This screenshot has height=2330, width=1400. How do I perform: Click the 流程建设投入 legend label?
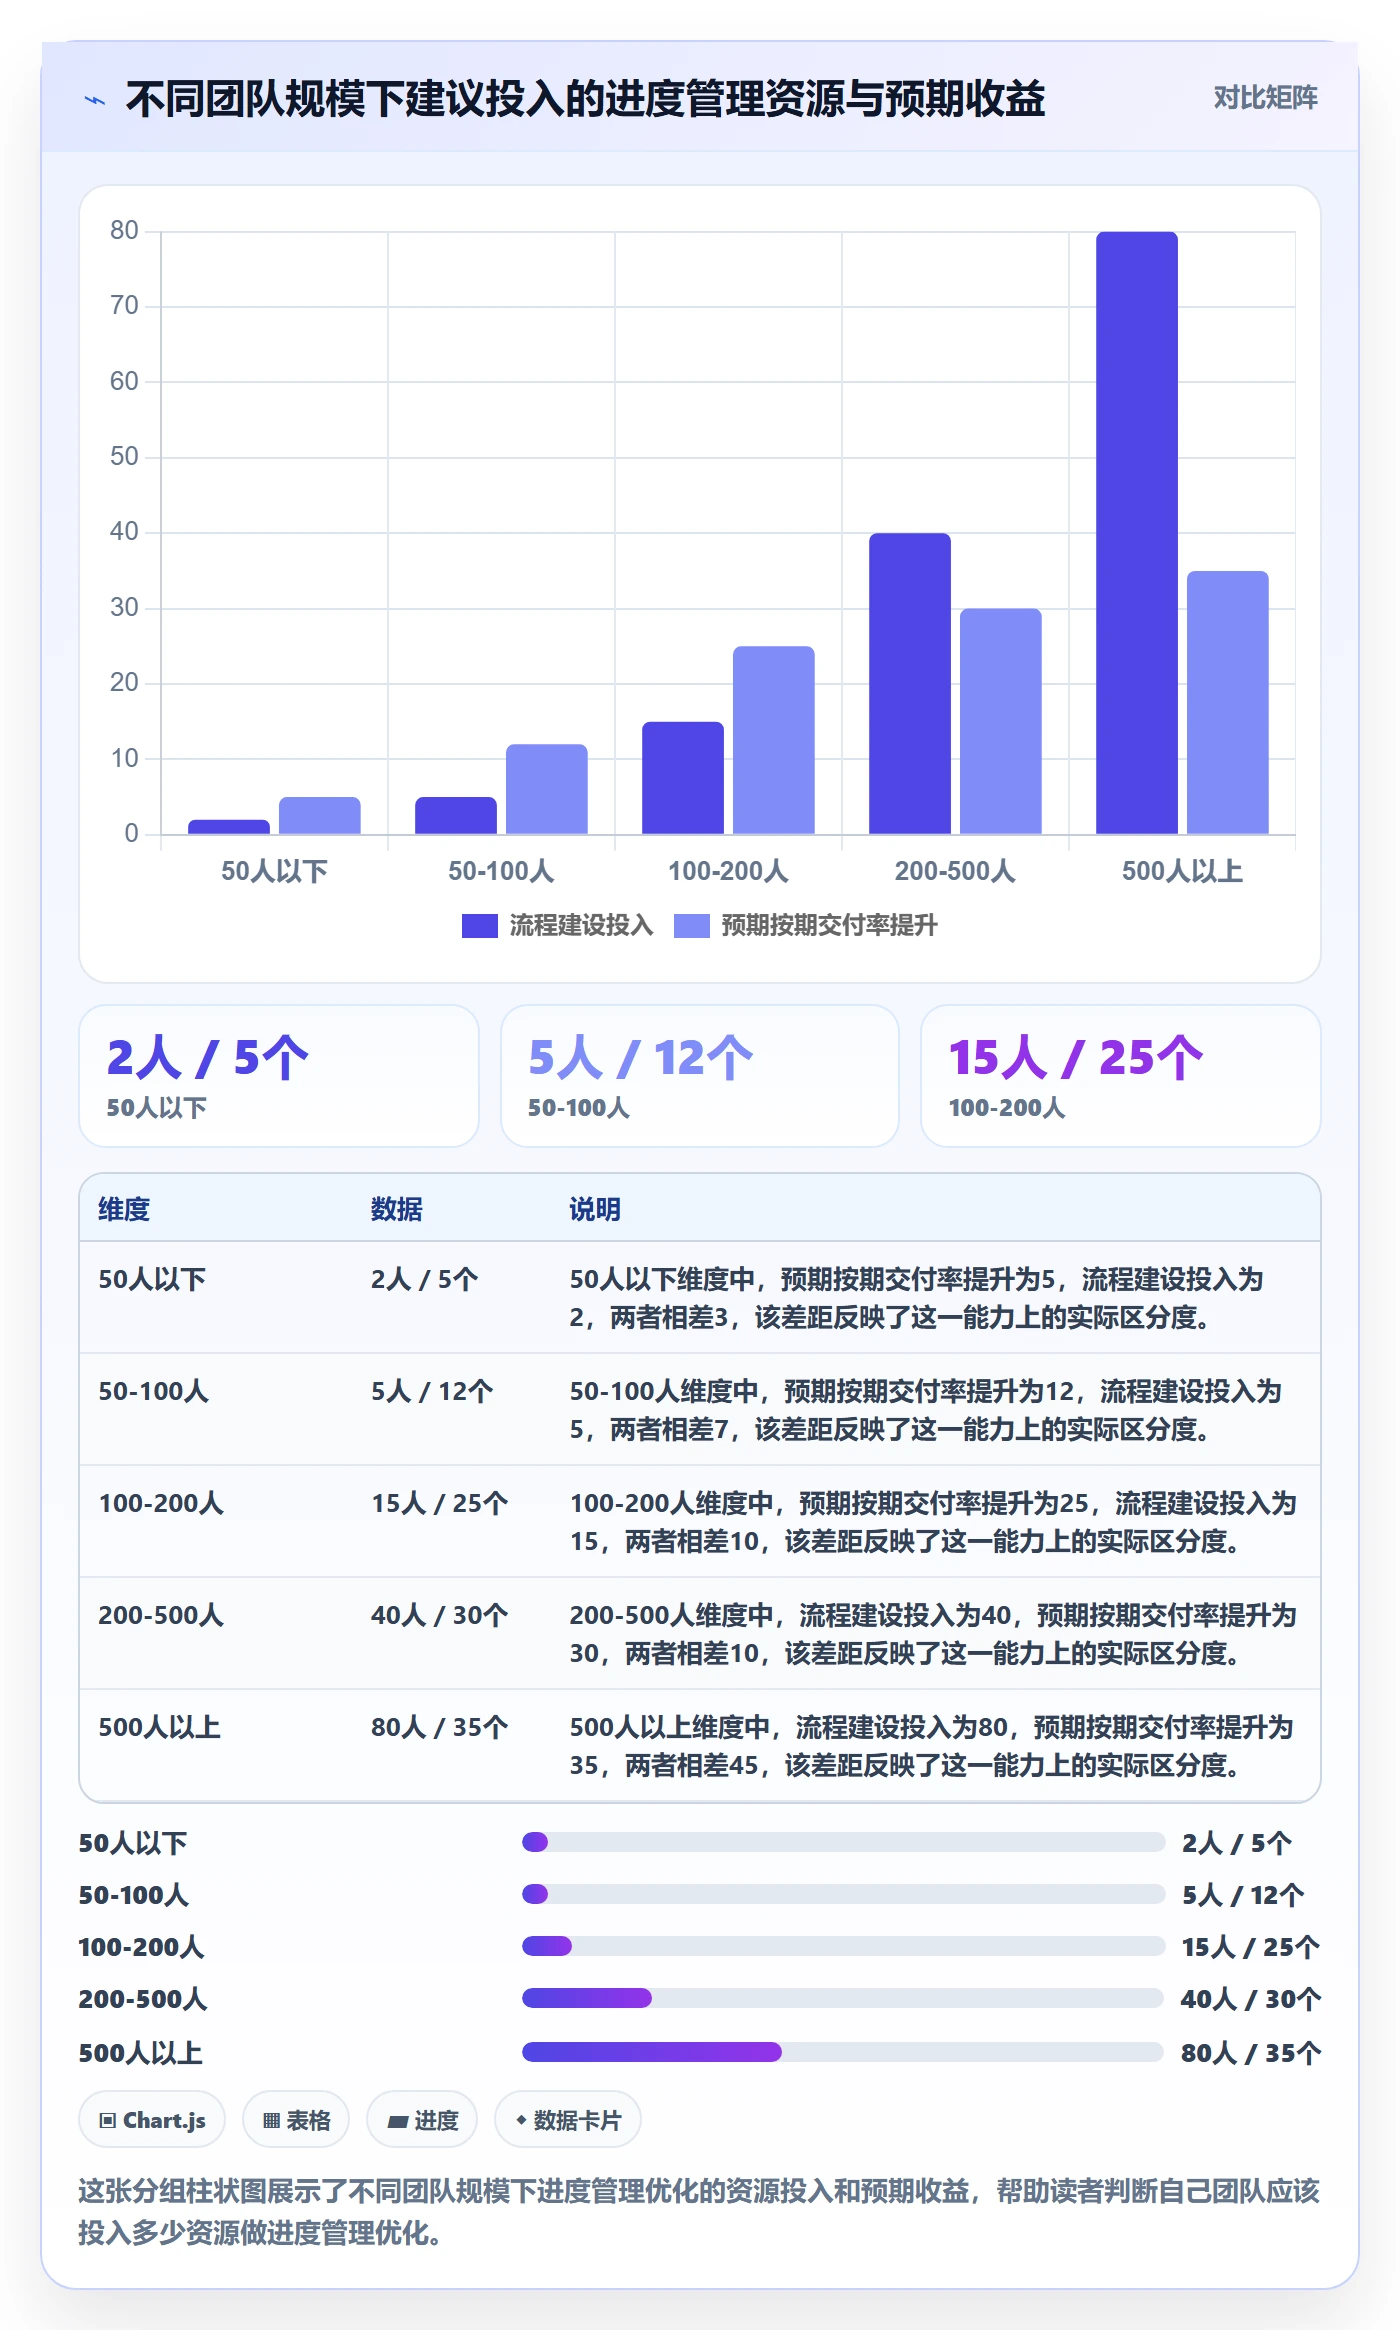(581, 926)
